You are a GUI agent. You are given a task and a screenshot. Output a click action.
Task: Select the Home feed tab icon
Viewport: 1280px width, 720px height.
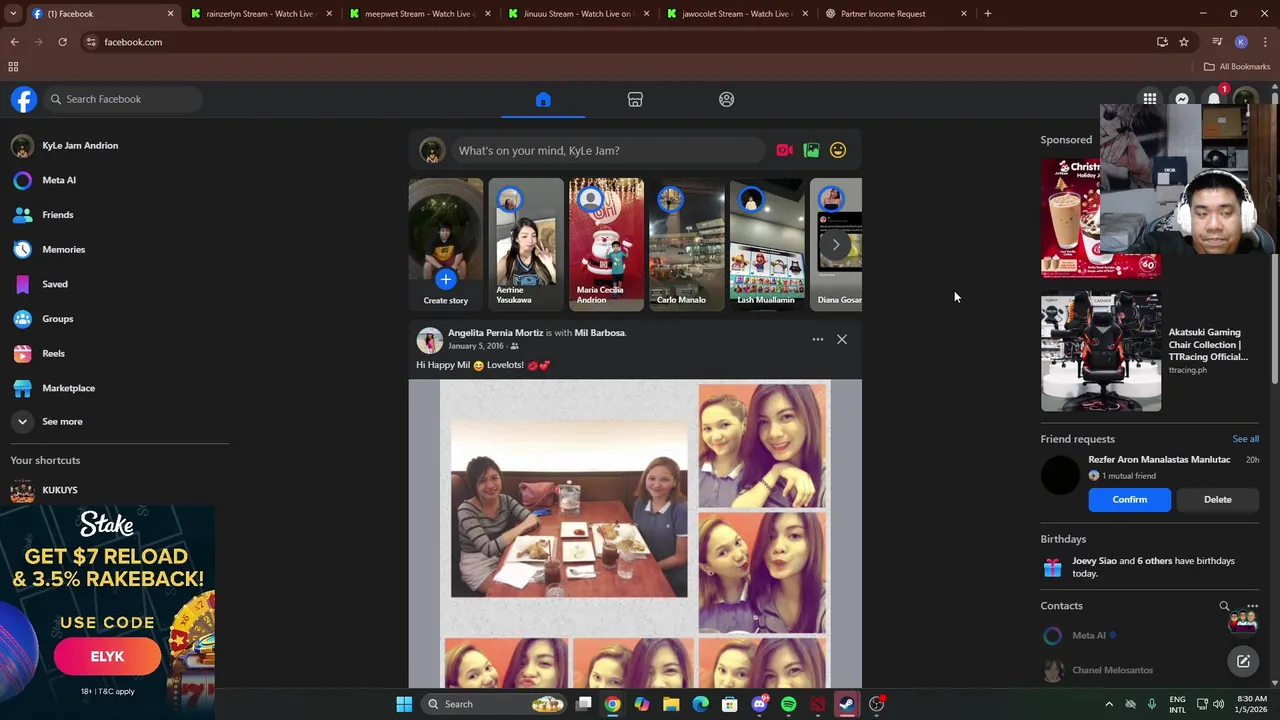tap(543, 99)
